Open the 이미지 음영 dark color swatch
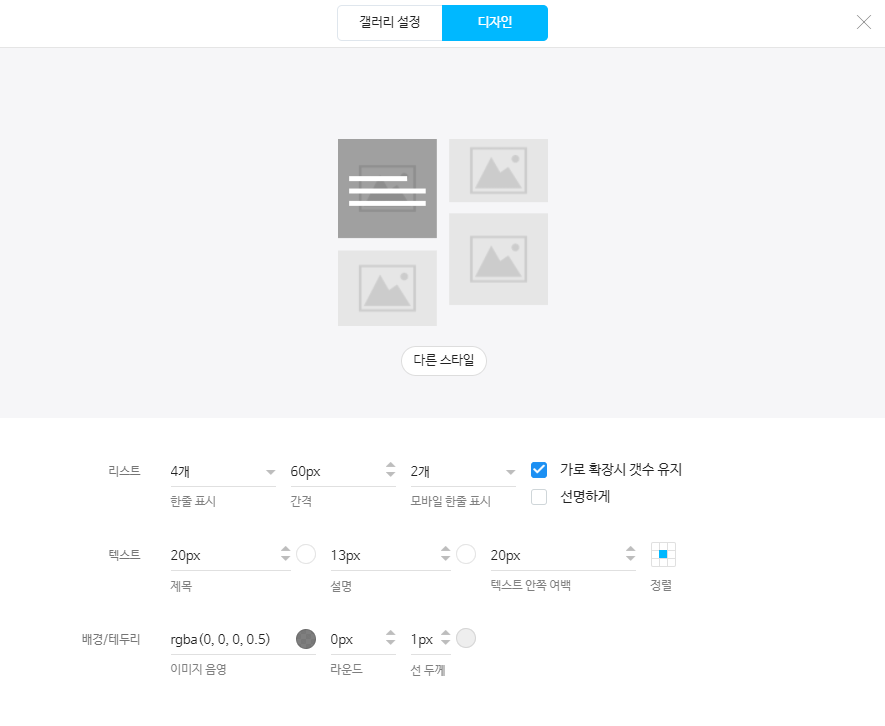Viewport: 885px width, 726px height. click(306, 639)
